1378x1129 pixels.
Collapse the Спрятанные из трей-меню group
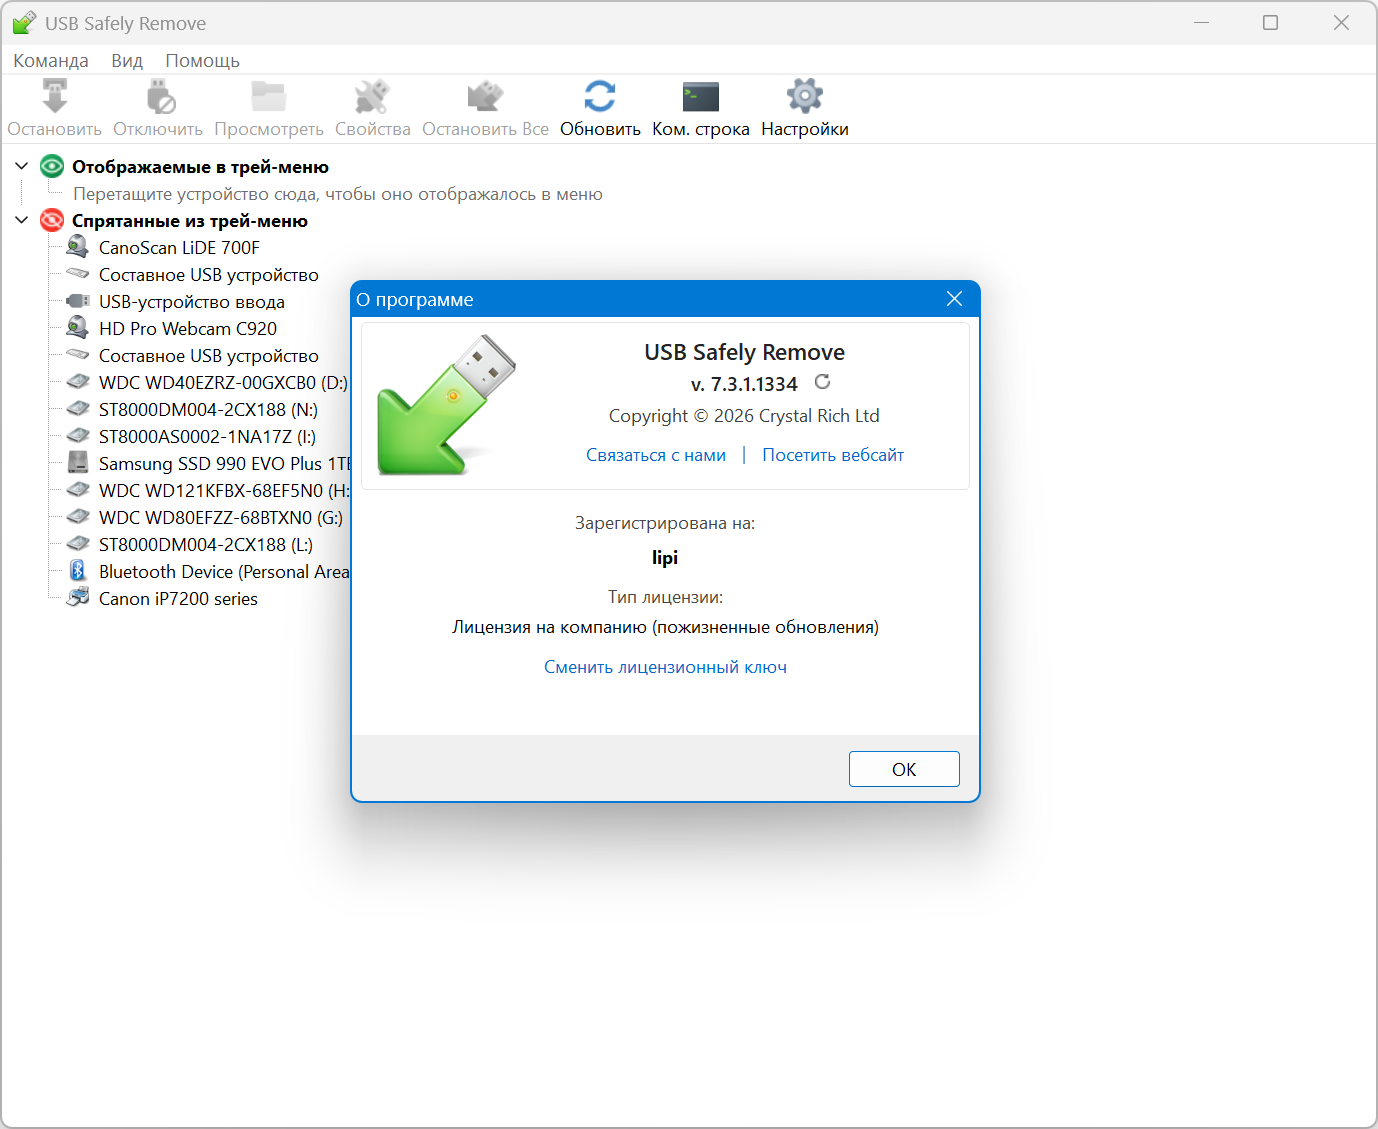point(21,220)
